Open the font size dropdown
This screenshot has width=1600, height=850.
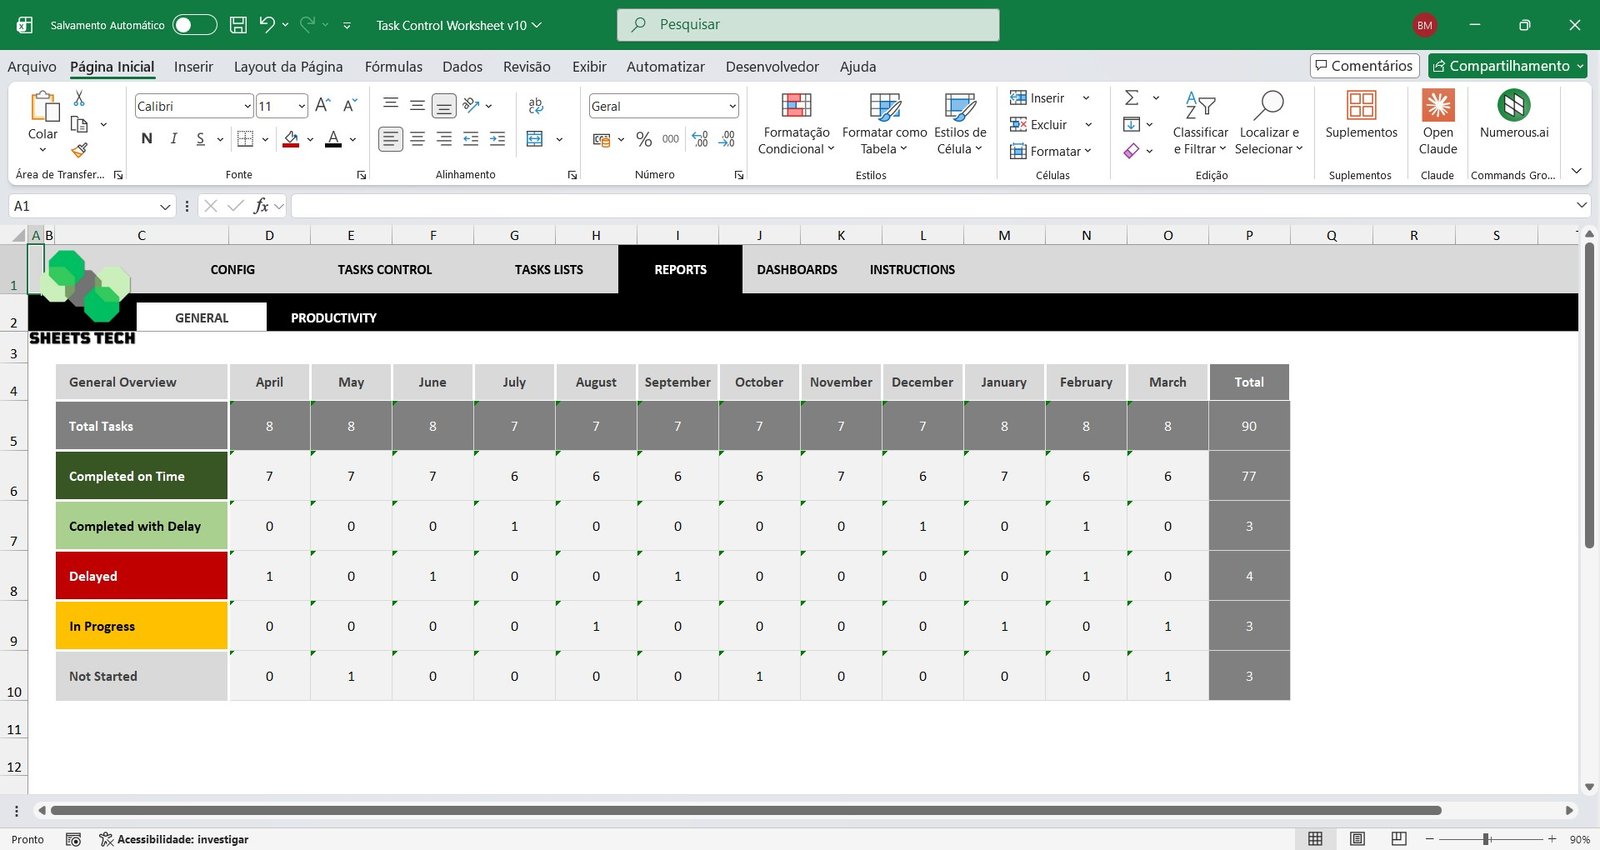(x=301, y=106)
